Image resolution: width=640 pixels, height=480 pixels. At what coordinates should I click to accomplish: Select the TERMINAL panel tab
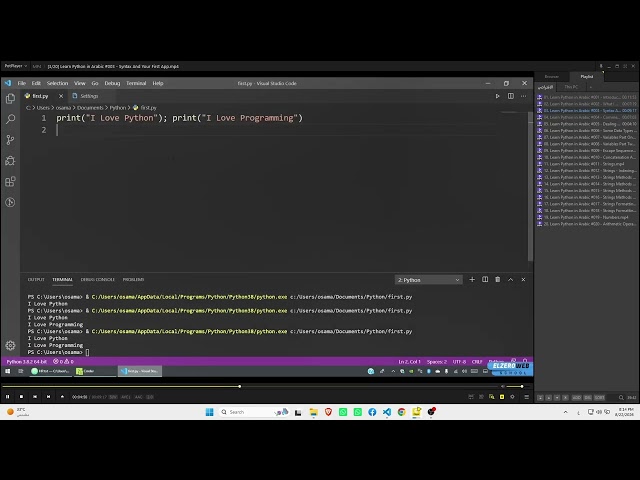click(62, 280)
